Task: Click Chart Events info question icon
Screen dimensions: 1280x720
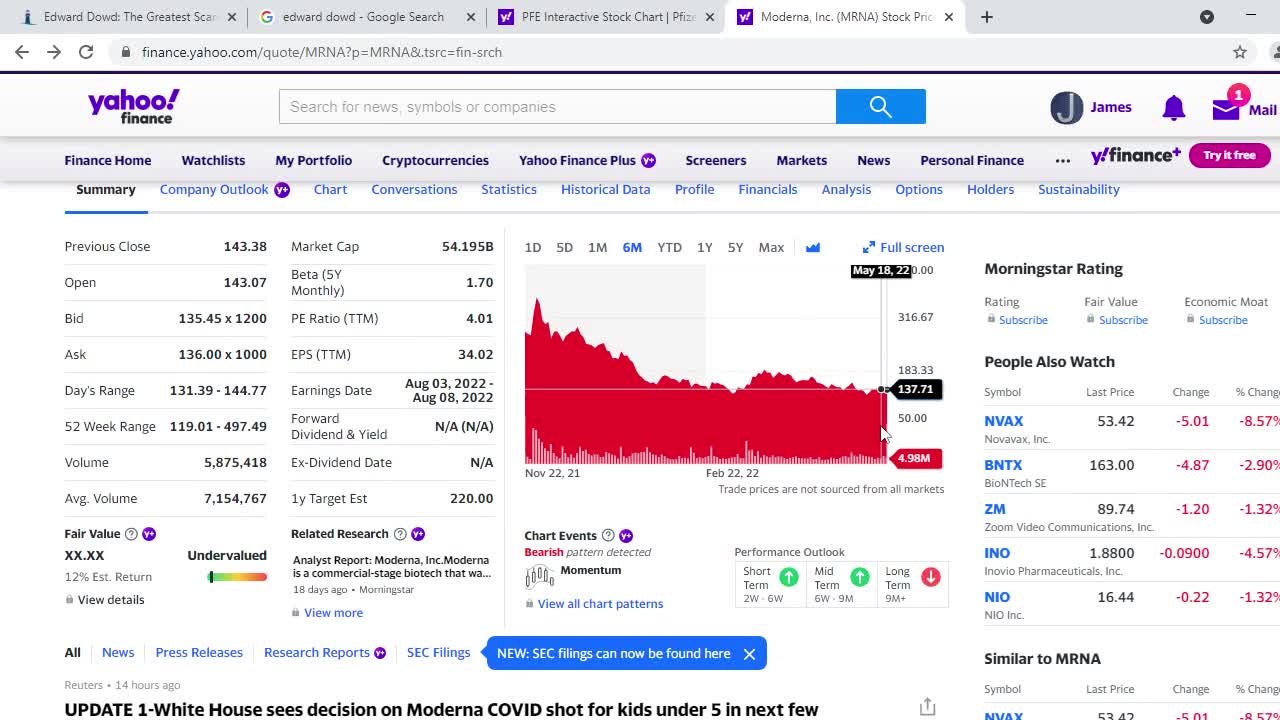Action: tap(608, 536)
